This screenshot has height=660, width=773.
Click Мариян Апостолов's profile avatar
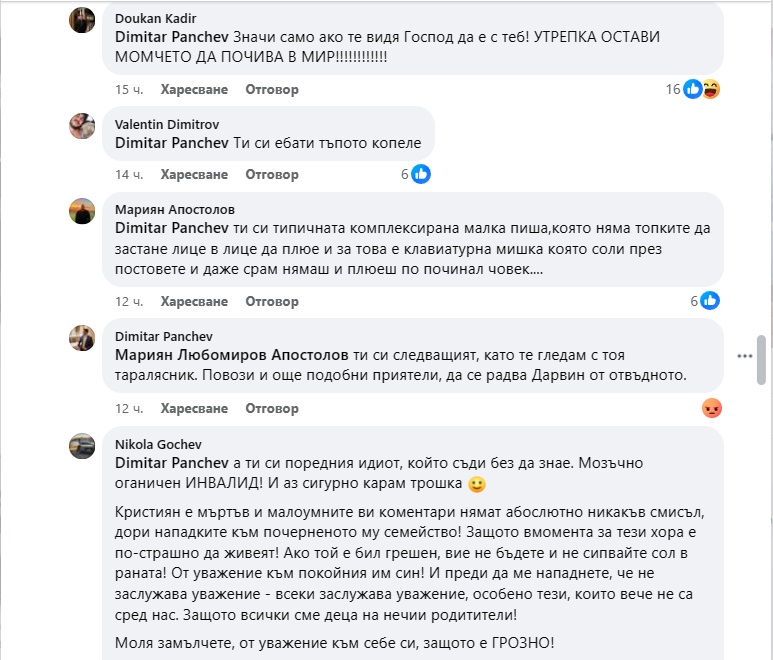pyautogui.click(x=82, y=211)
